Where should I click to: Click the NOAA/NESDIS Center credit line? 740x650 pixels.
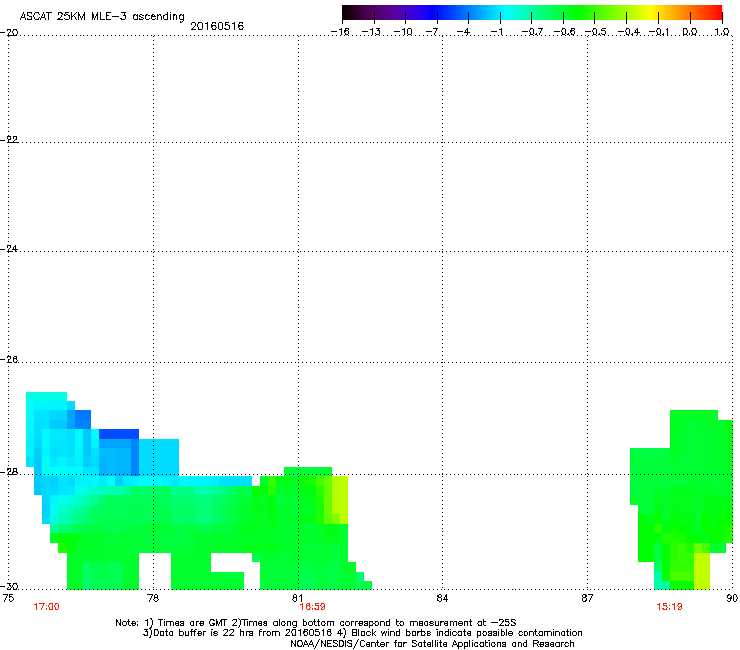(x=432, y=644)
